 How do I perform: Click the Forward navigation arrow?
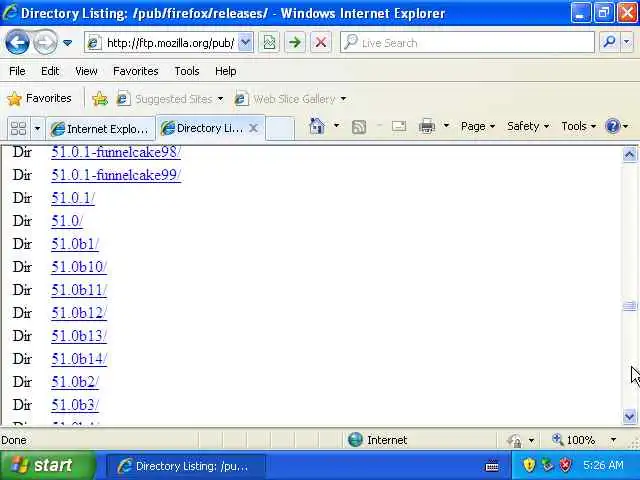pyautogui.click(x=45, y=42)
